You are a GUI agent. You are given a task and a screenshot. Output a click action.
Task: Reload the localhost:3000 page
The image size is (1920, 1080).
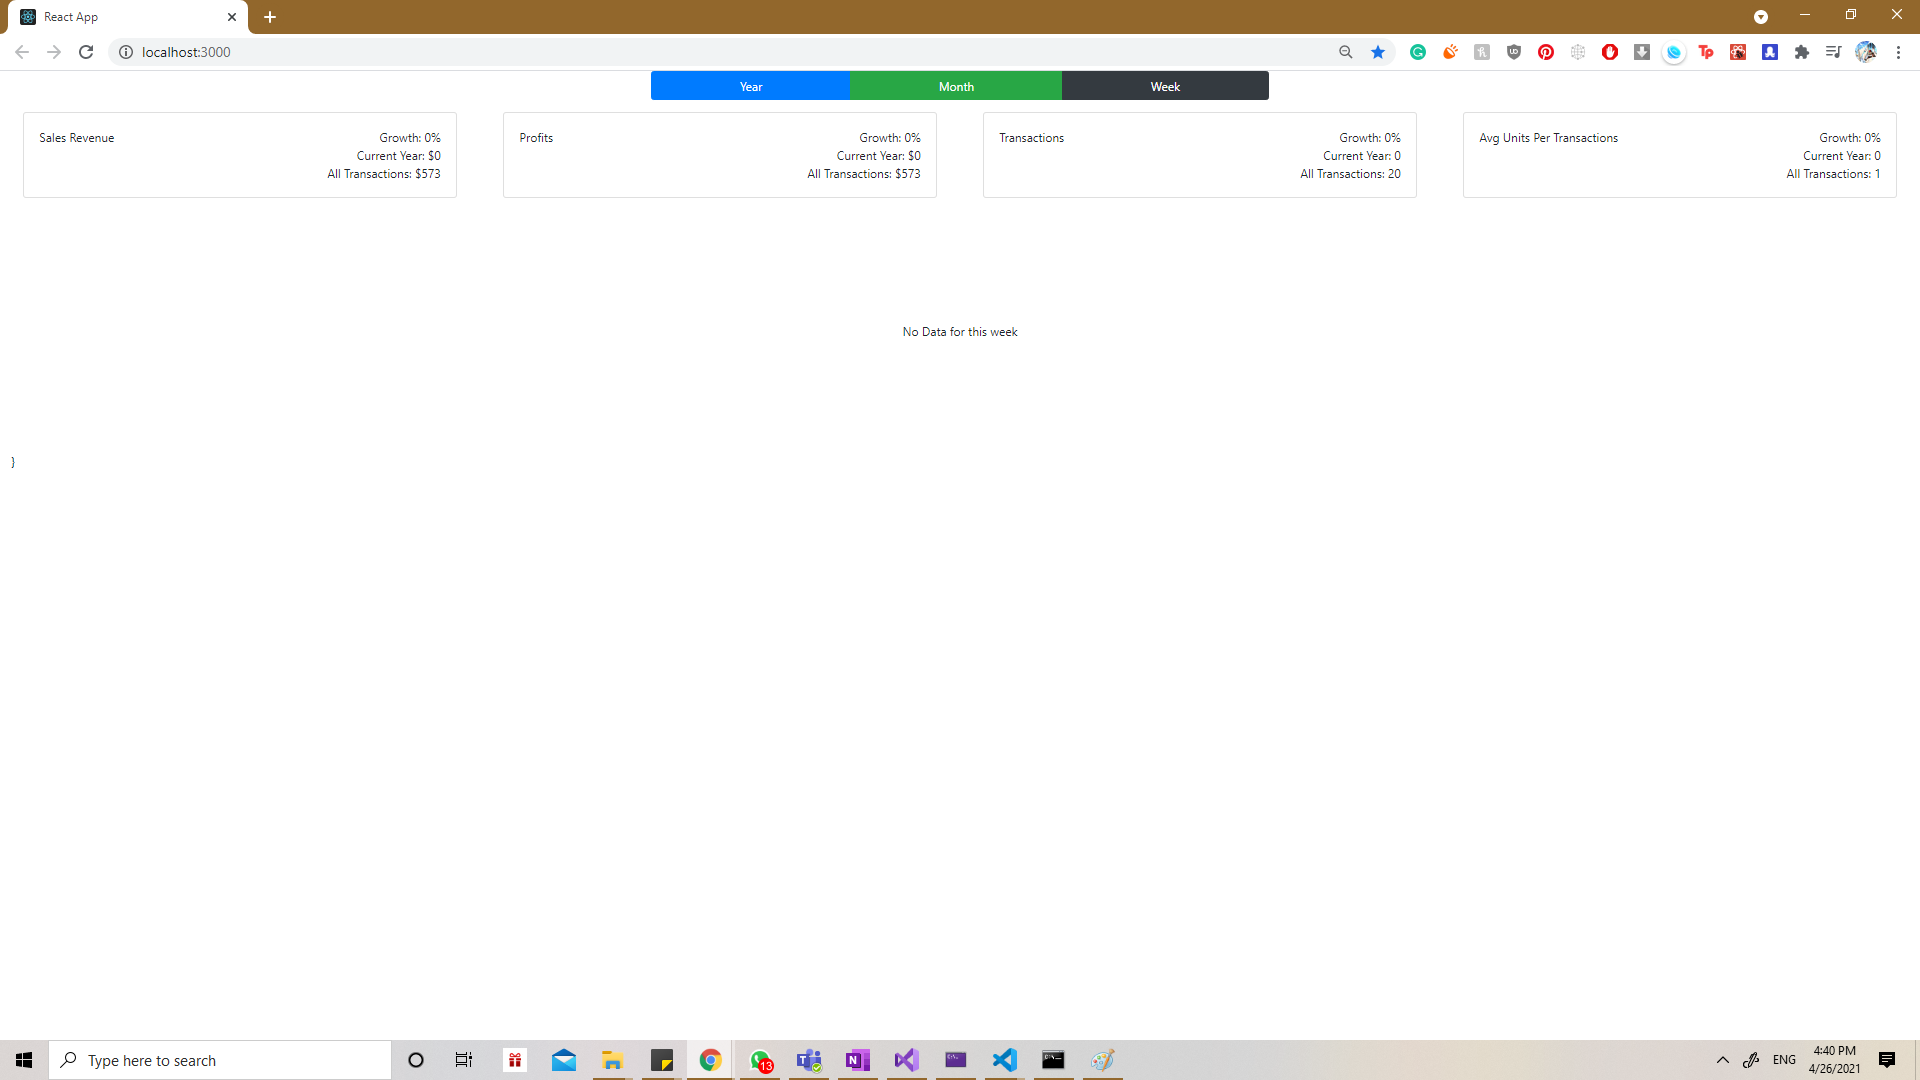coord(85,52)
